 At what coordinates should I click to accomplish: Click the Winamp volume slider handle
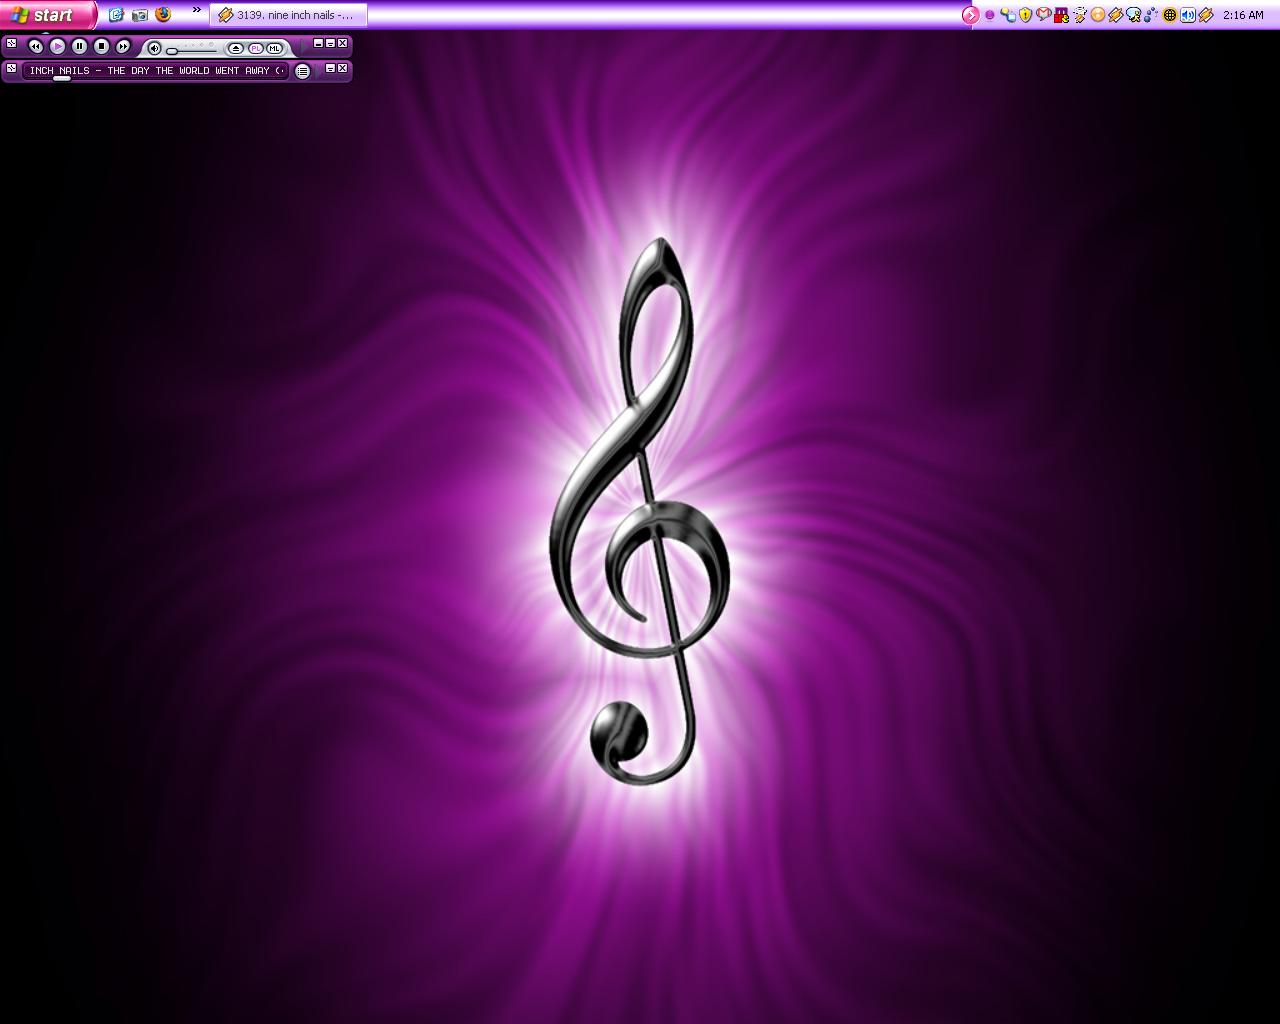(172, 51)
